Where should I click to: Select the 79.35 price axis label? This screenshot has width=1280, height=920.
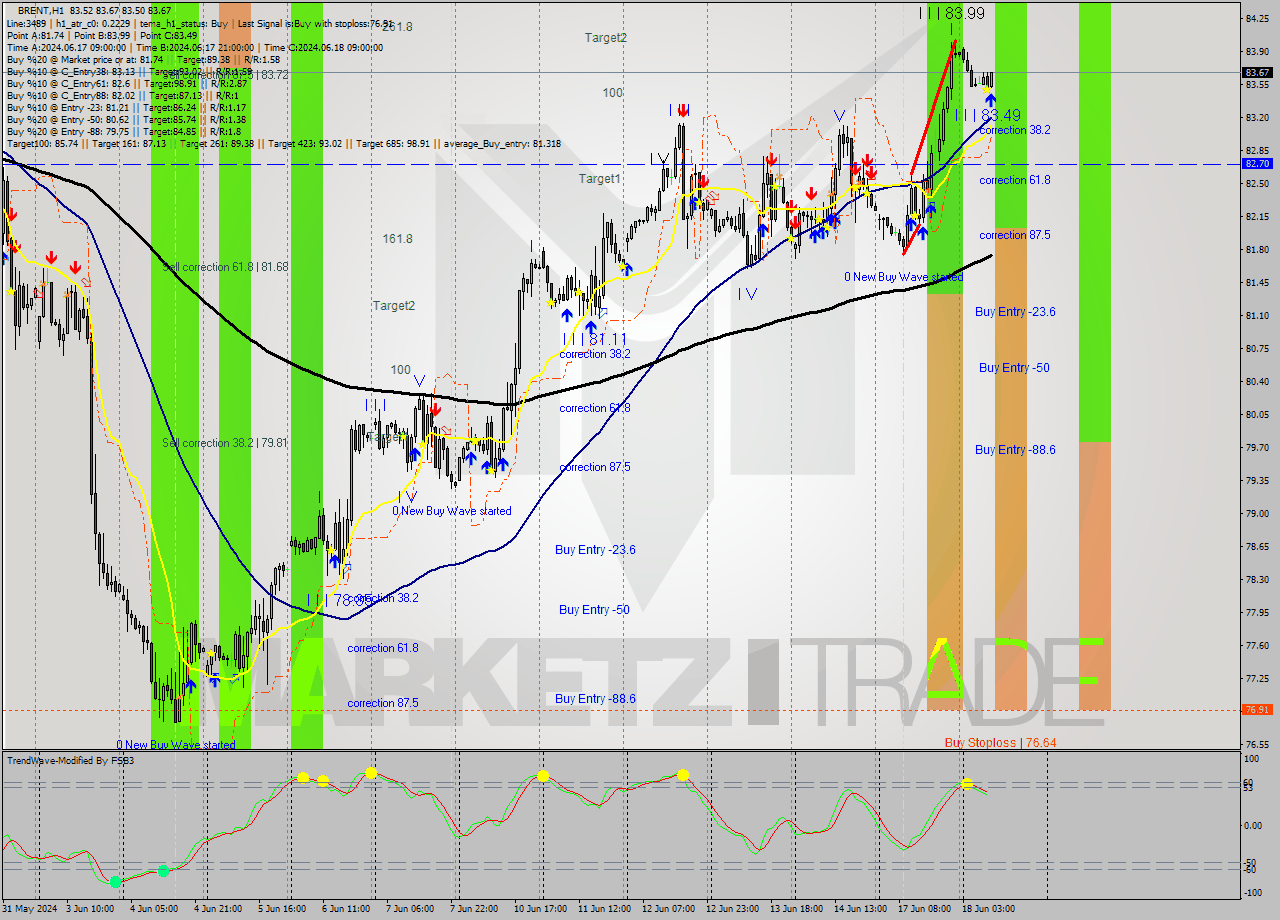(x=1257, y=480)
